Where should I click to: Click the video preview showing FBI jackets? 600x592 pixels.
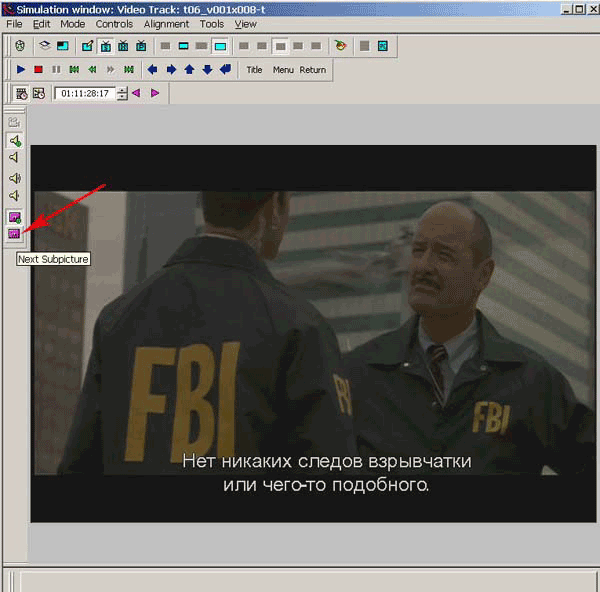pos(313,333)
